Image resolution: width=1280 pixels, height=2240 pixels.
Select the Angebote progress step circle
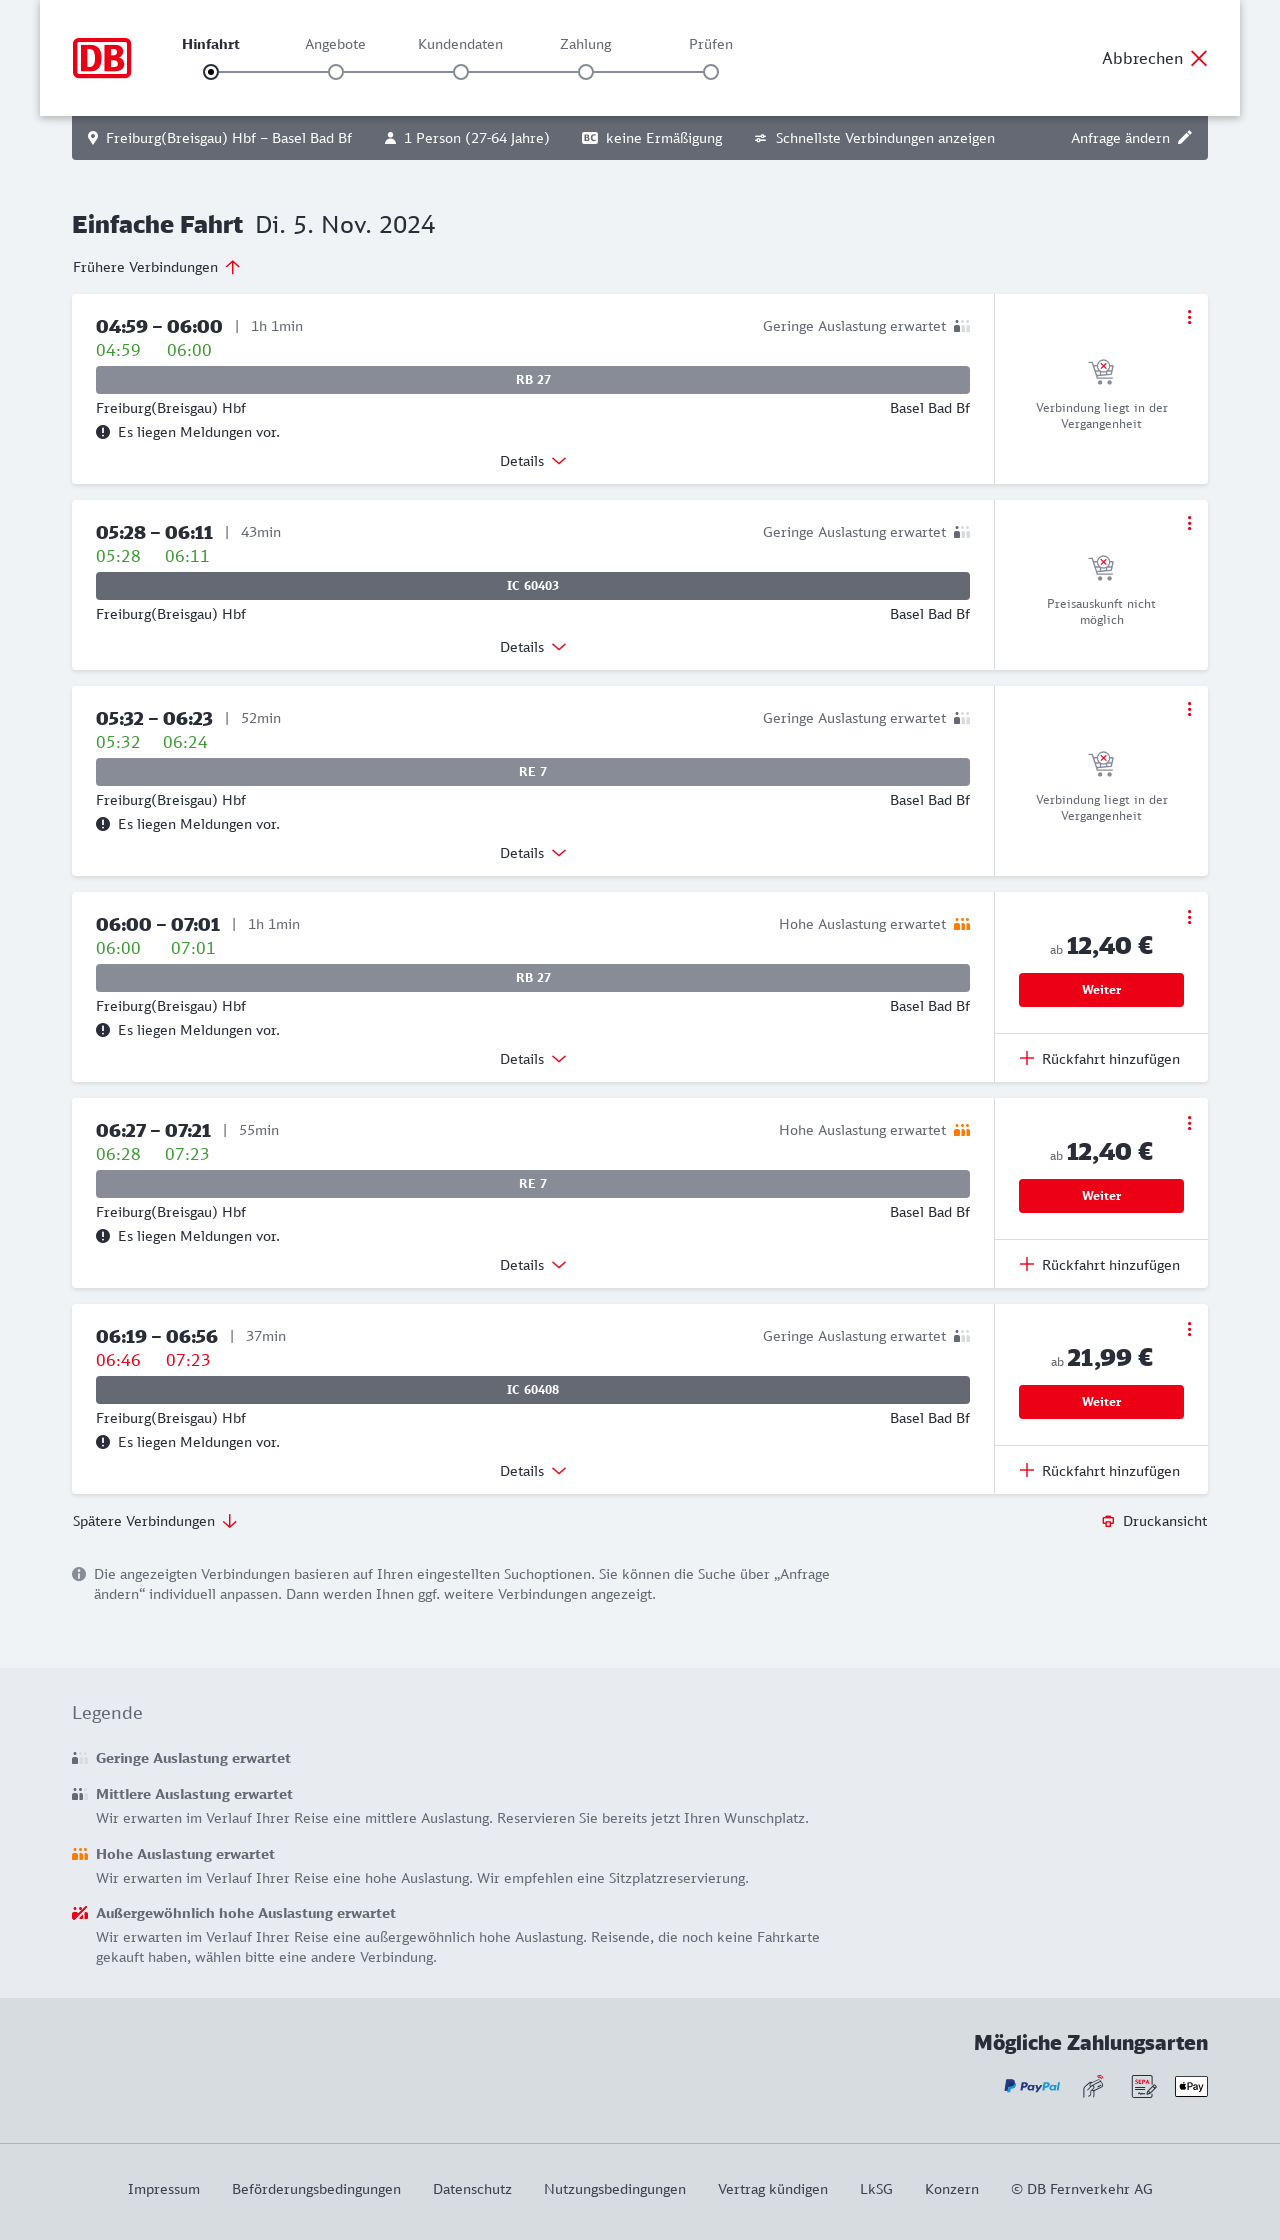[336, 72]
